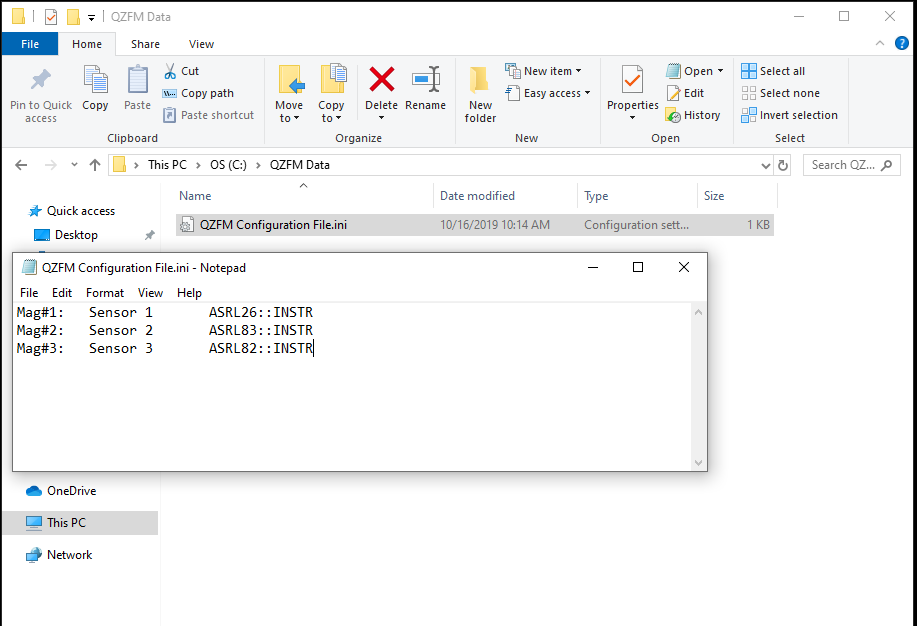Image resolution: width=917 pixels, height=626 pixels.
Task: Expand the Delete options arrow
Action: [381, 118]
